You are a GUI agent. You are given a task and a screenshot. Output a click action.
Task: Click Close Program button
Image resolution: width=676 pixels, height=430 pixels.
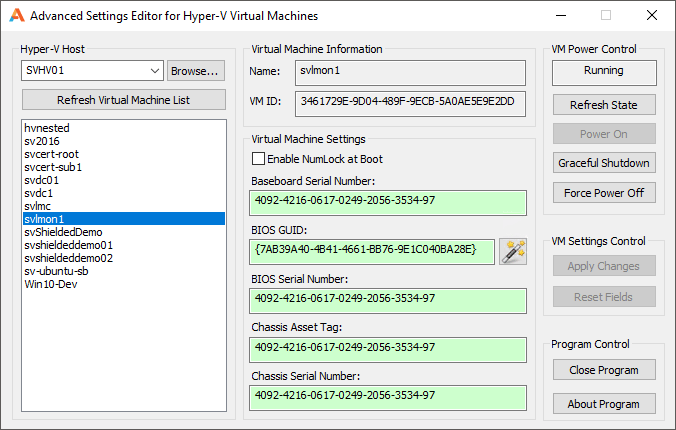click(x=604, y=370)
